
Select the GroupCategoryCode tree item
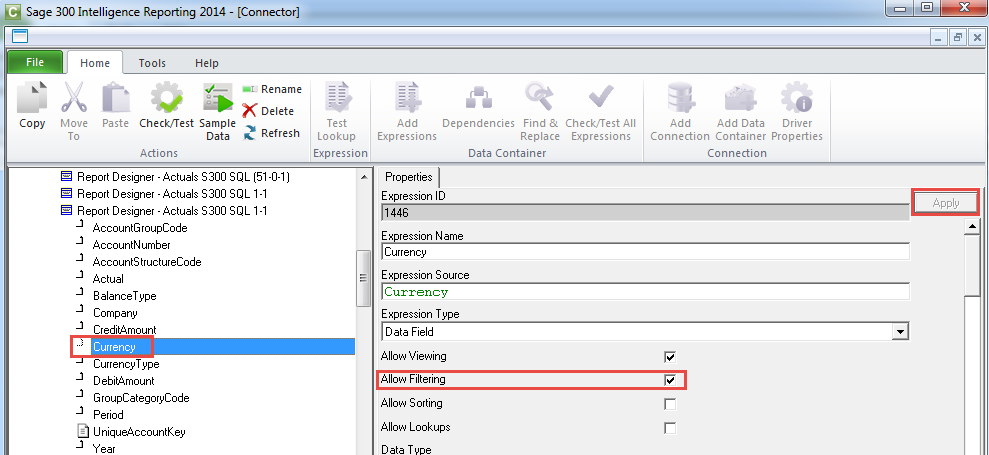[141, 398]
